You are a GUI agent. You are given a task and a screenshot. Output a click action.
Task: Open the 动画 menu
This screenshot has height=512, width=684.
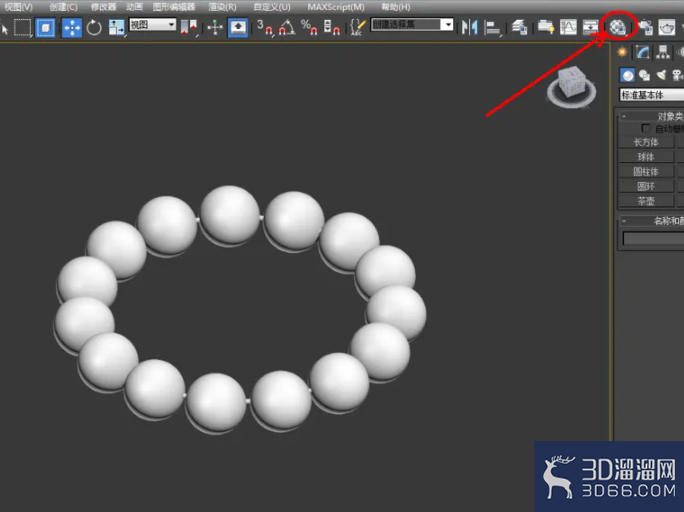(x=134, y=7)
